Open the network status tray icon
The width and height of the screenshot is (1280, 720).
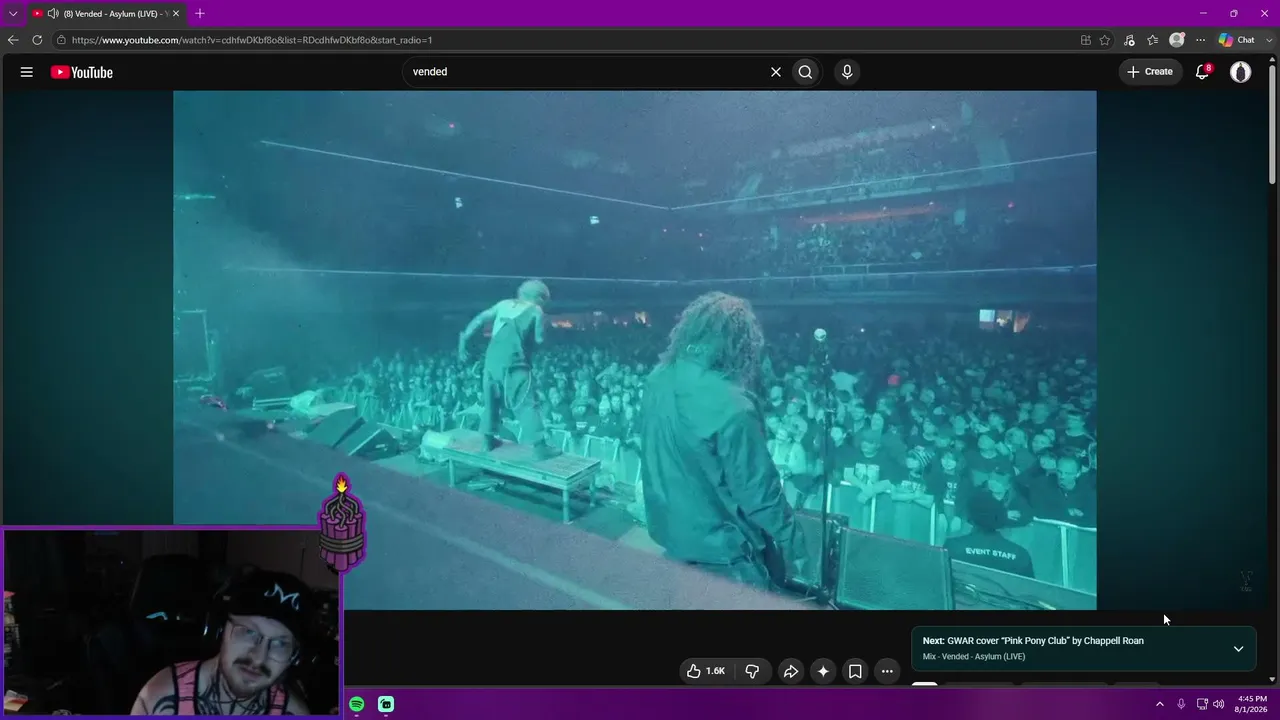[1202, 704]
